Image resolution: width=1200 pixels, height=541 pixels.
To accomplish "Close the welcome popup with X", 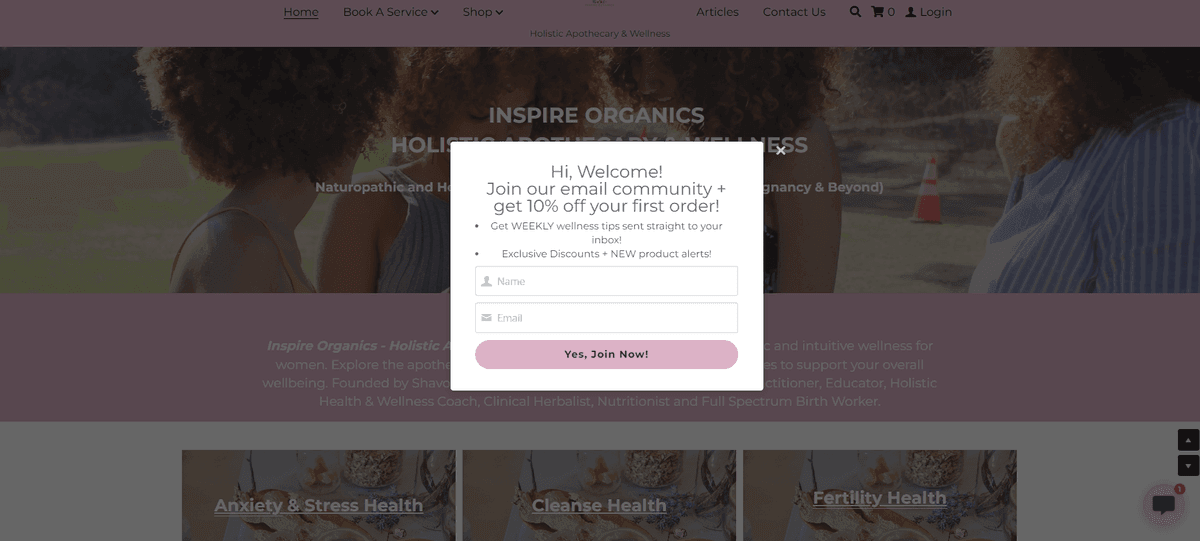I will click(x=781, y=151).
